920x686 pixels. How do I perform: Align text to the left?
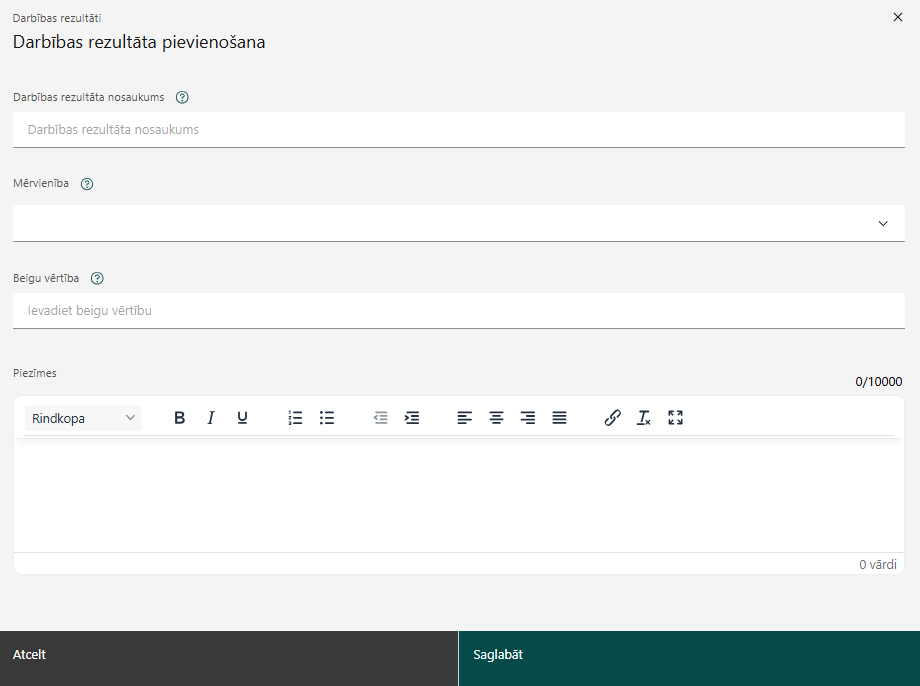click(x=465, y=418)
